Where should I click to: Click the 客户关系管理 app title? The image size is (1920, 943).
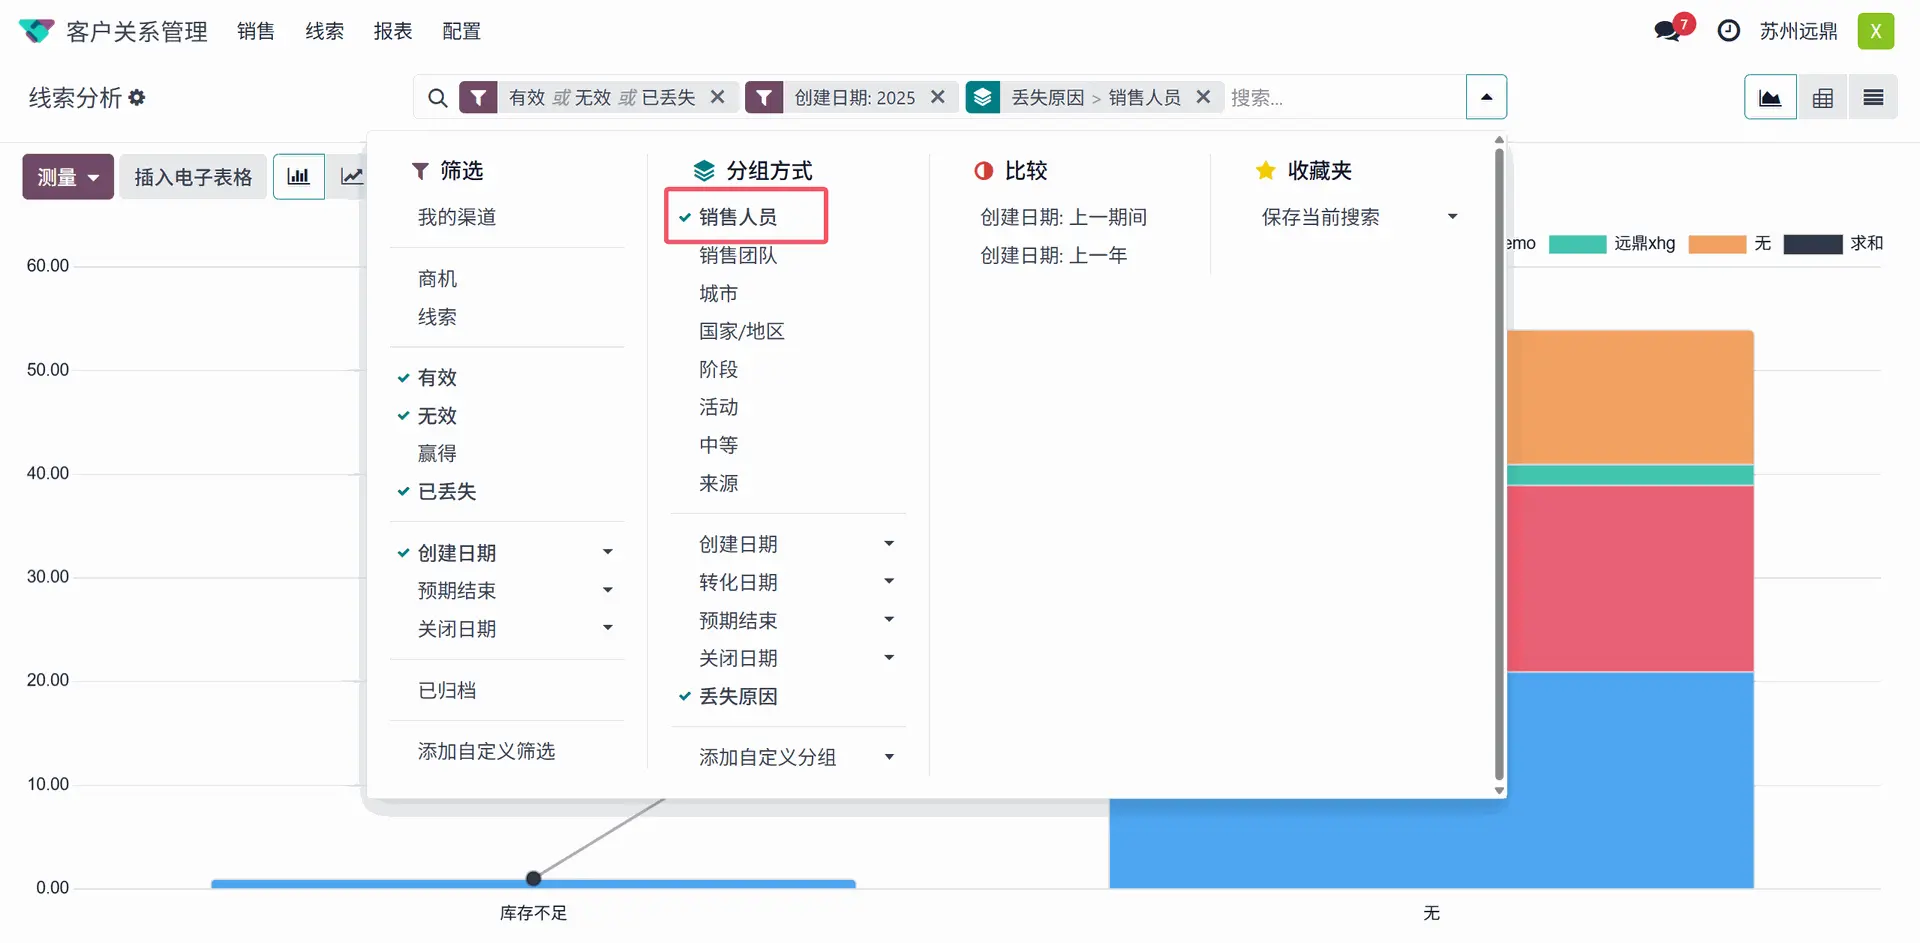(137, 31)
